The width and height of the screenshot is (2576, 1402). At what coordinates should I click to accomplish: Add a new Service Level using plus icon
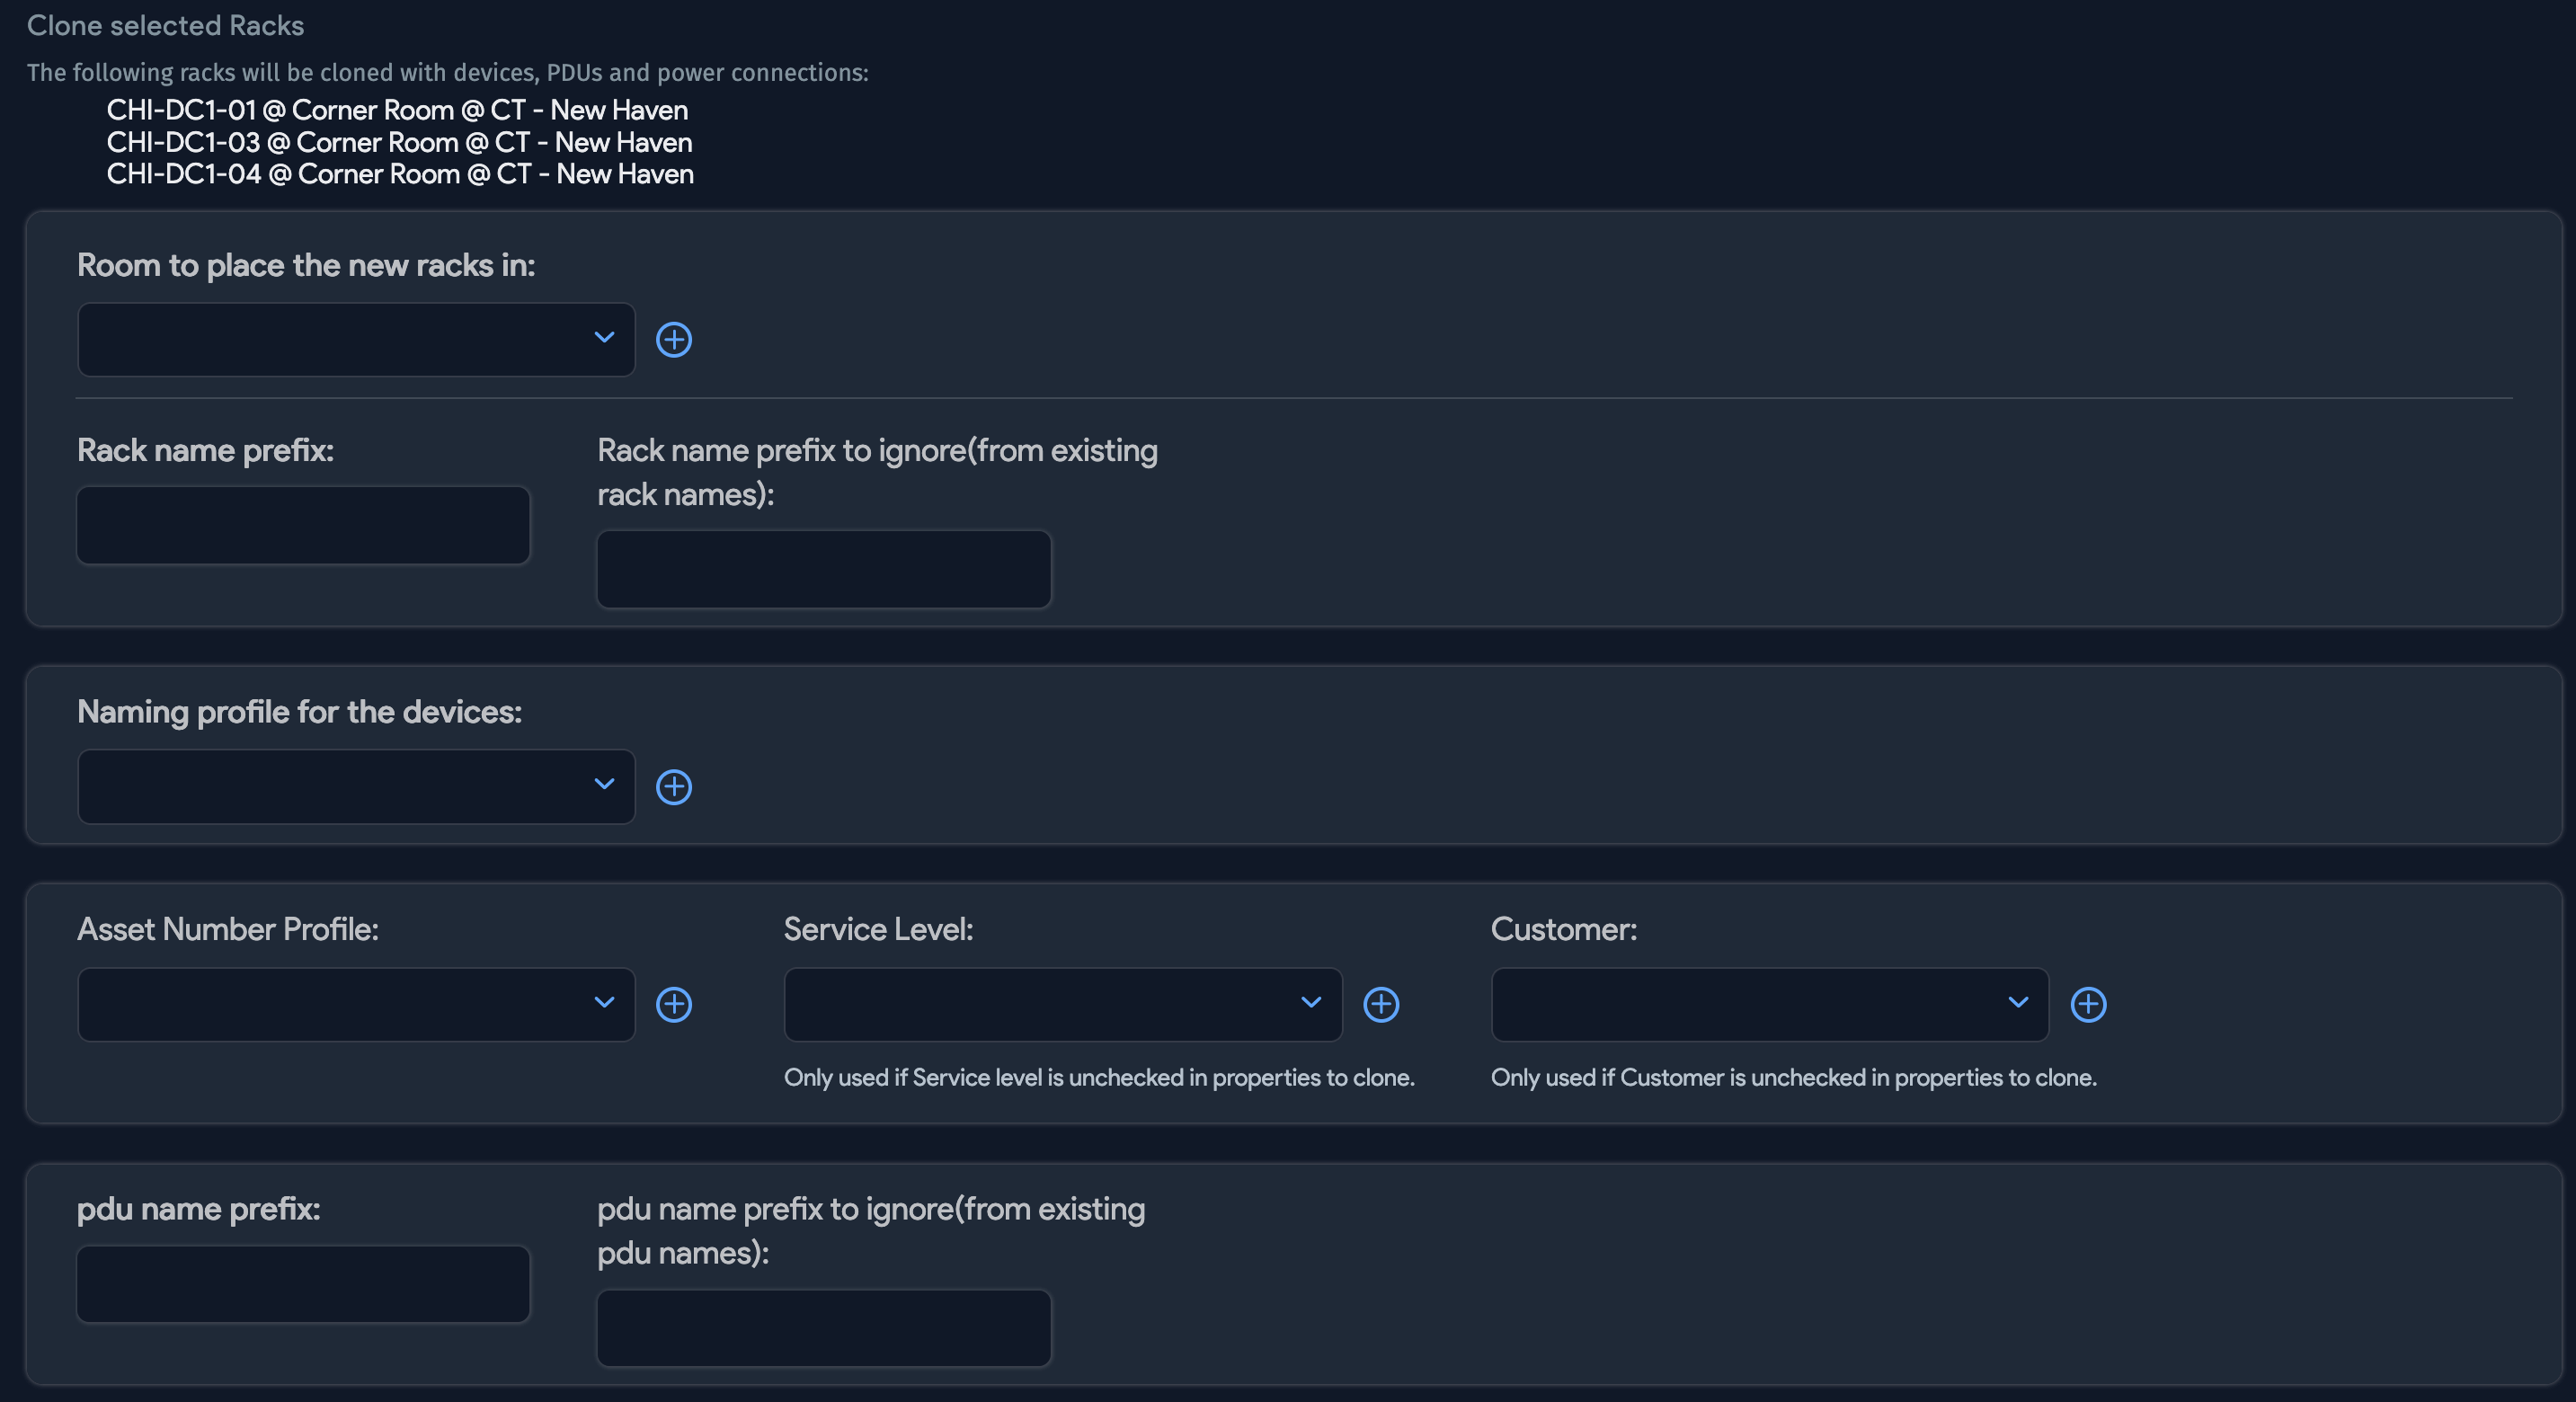coord(1380,1005)
